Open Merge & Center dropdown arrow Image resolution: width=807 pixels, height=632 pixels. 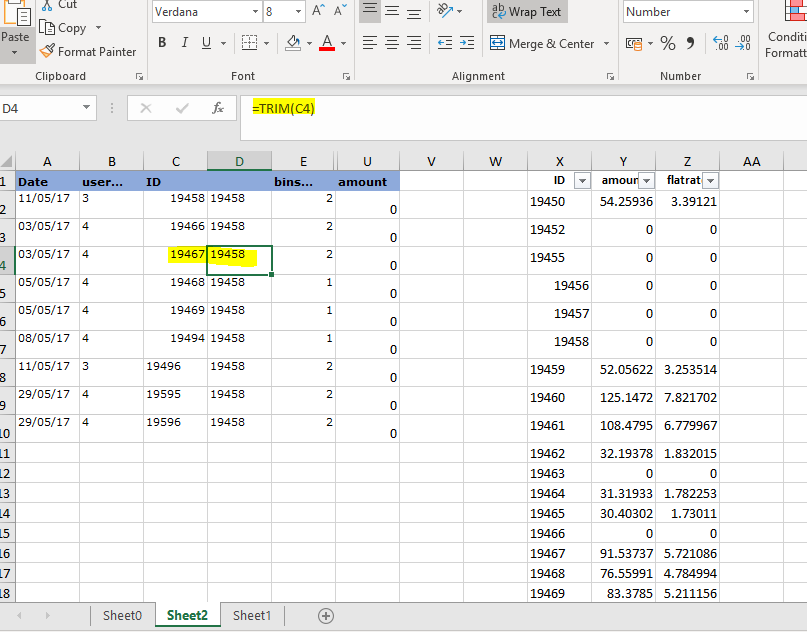606,44
